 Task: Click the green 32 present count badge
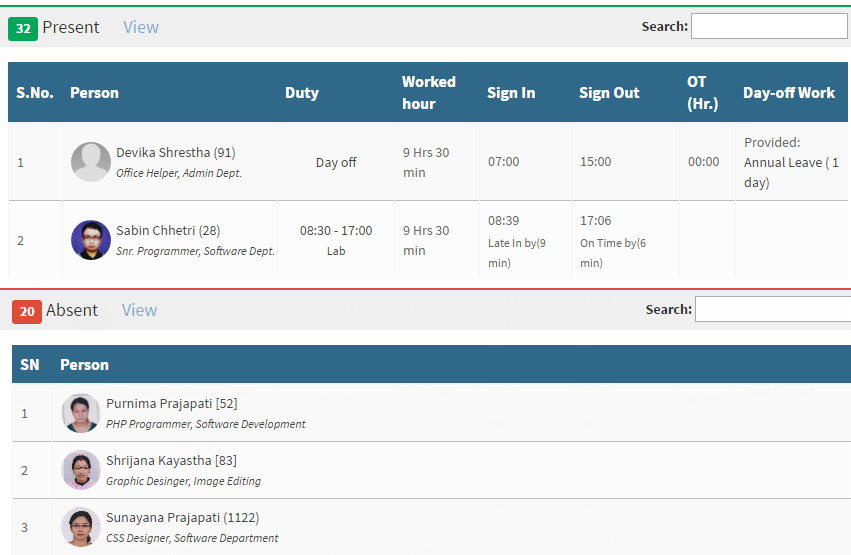[x=23, y=28]
